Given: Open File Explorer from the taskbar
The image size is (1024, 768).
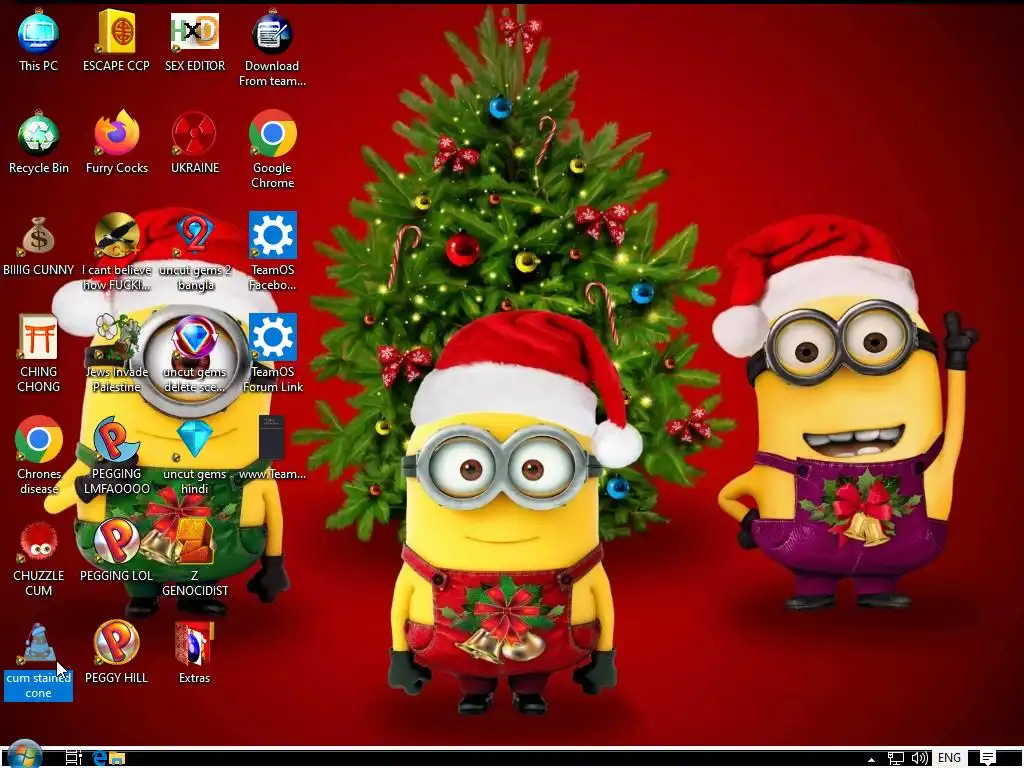Looking at the screenshot, I should pos(117,758).
